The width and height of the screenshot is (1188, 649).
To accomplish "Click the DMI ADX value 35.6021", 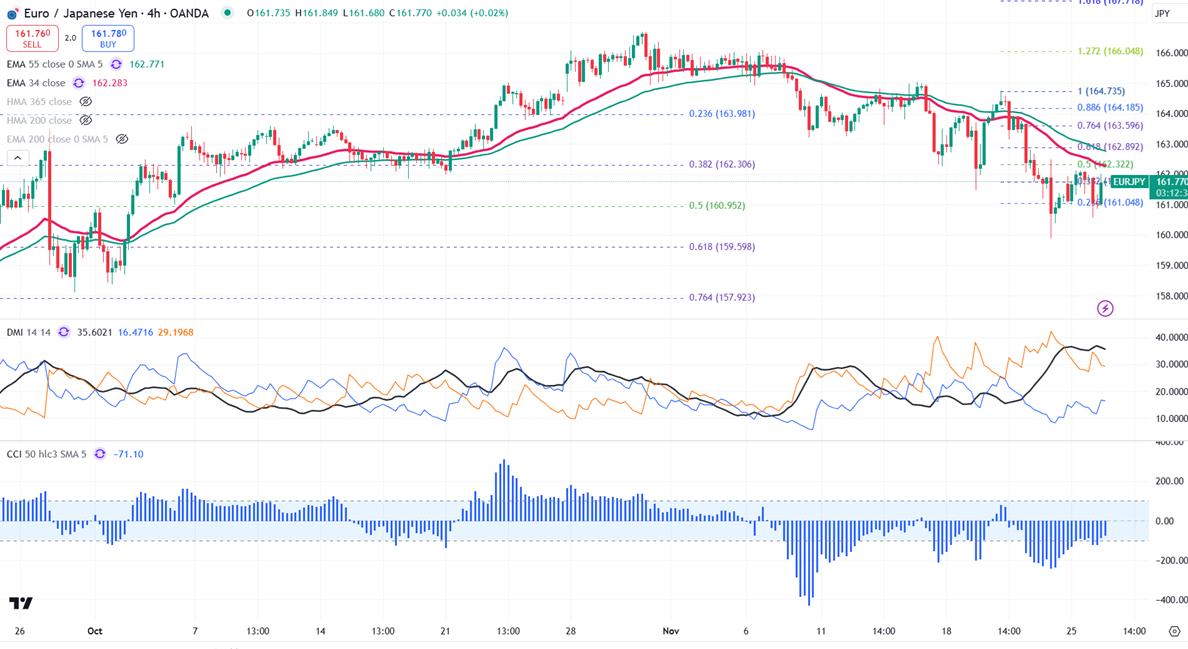I will tap(95, 332).
